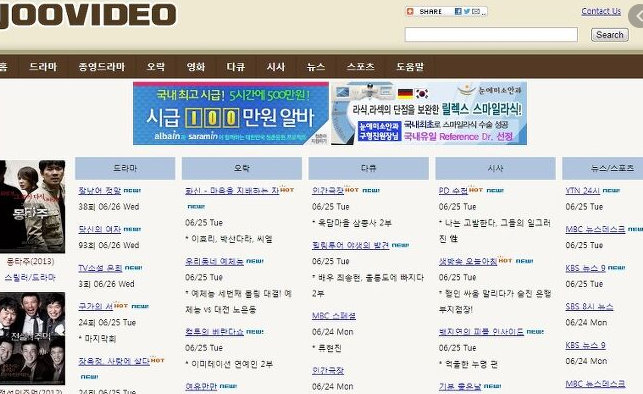Open the 드라마 menu in the navigation bar
Image resolution: width=643 pixels, height=394 pixels.
[43, 66]
